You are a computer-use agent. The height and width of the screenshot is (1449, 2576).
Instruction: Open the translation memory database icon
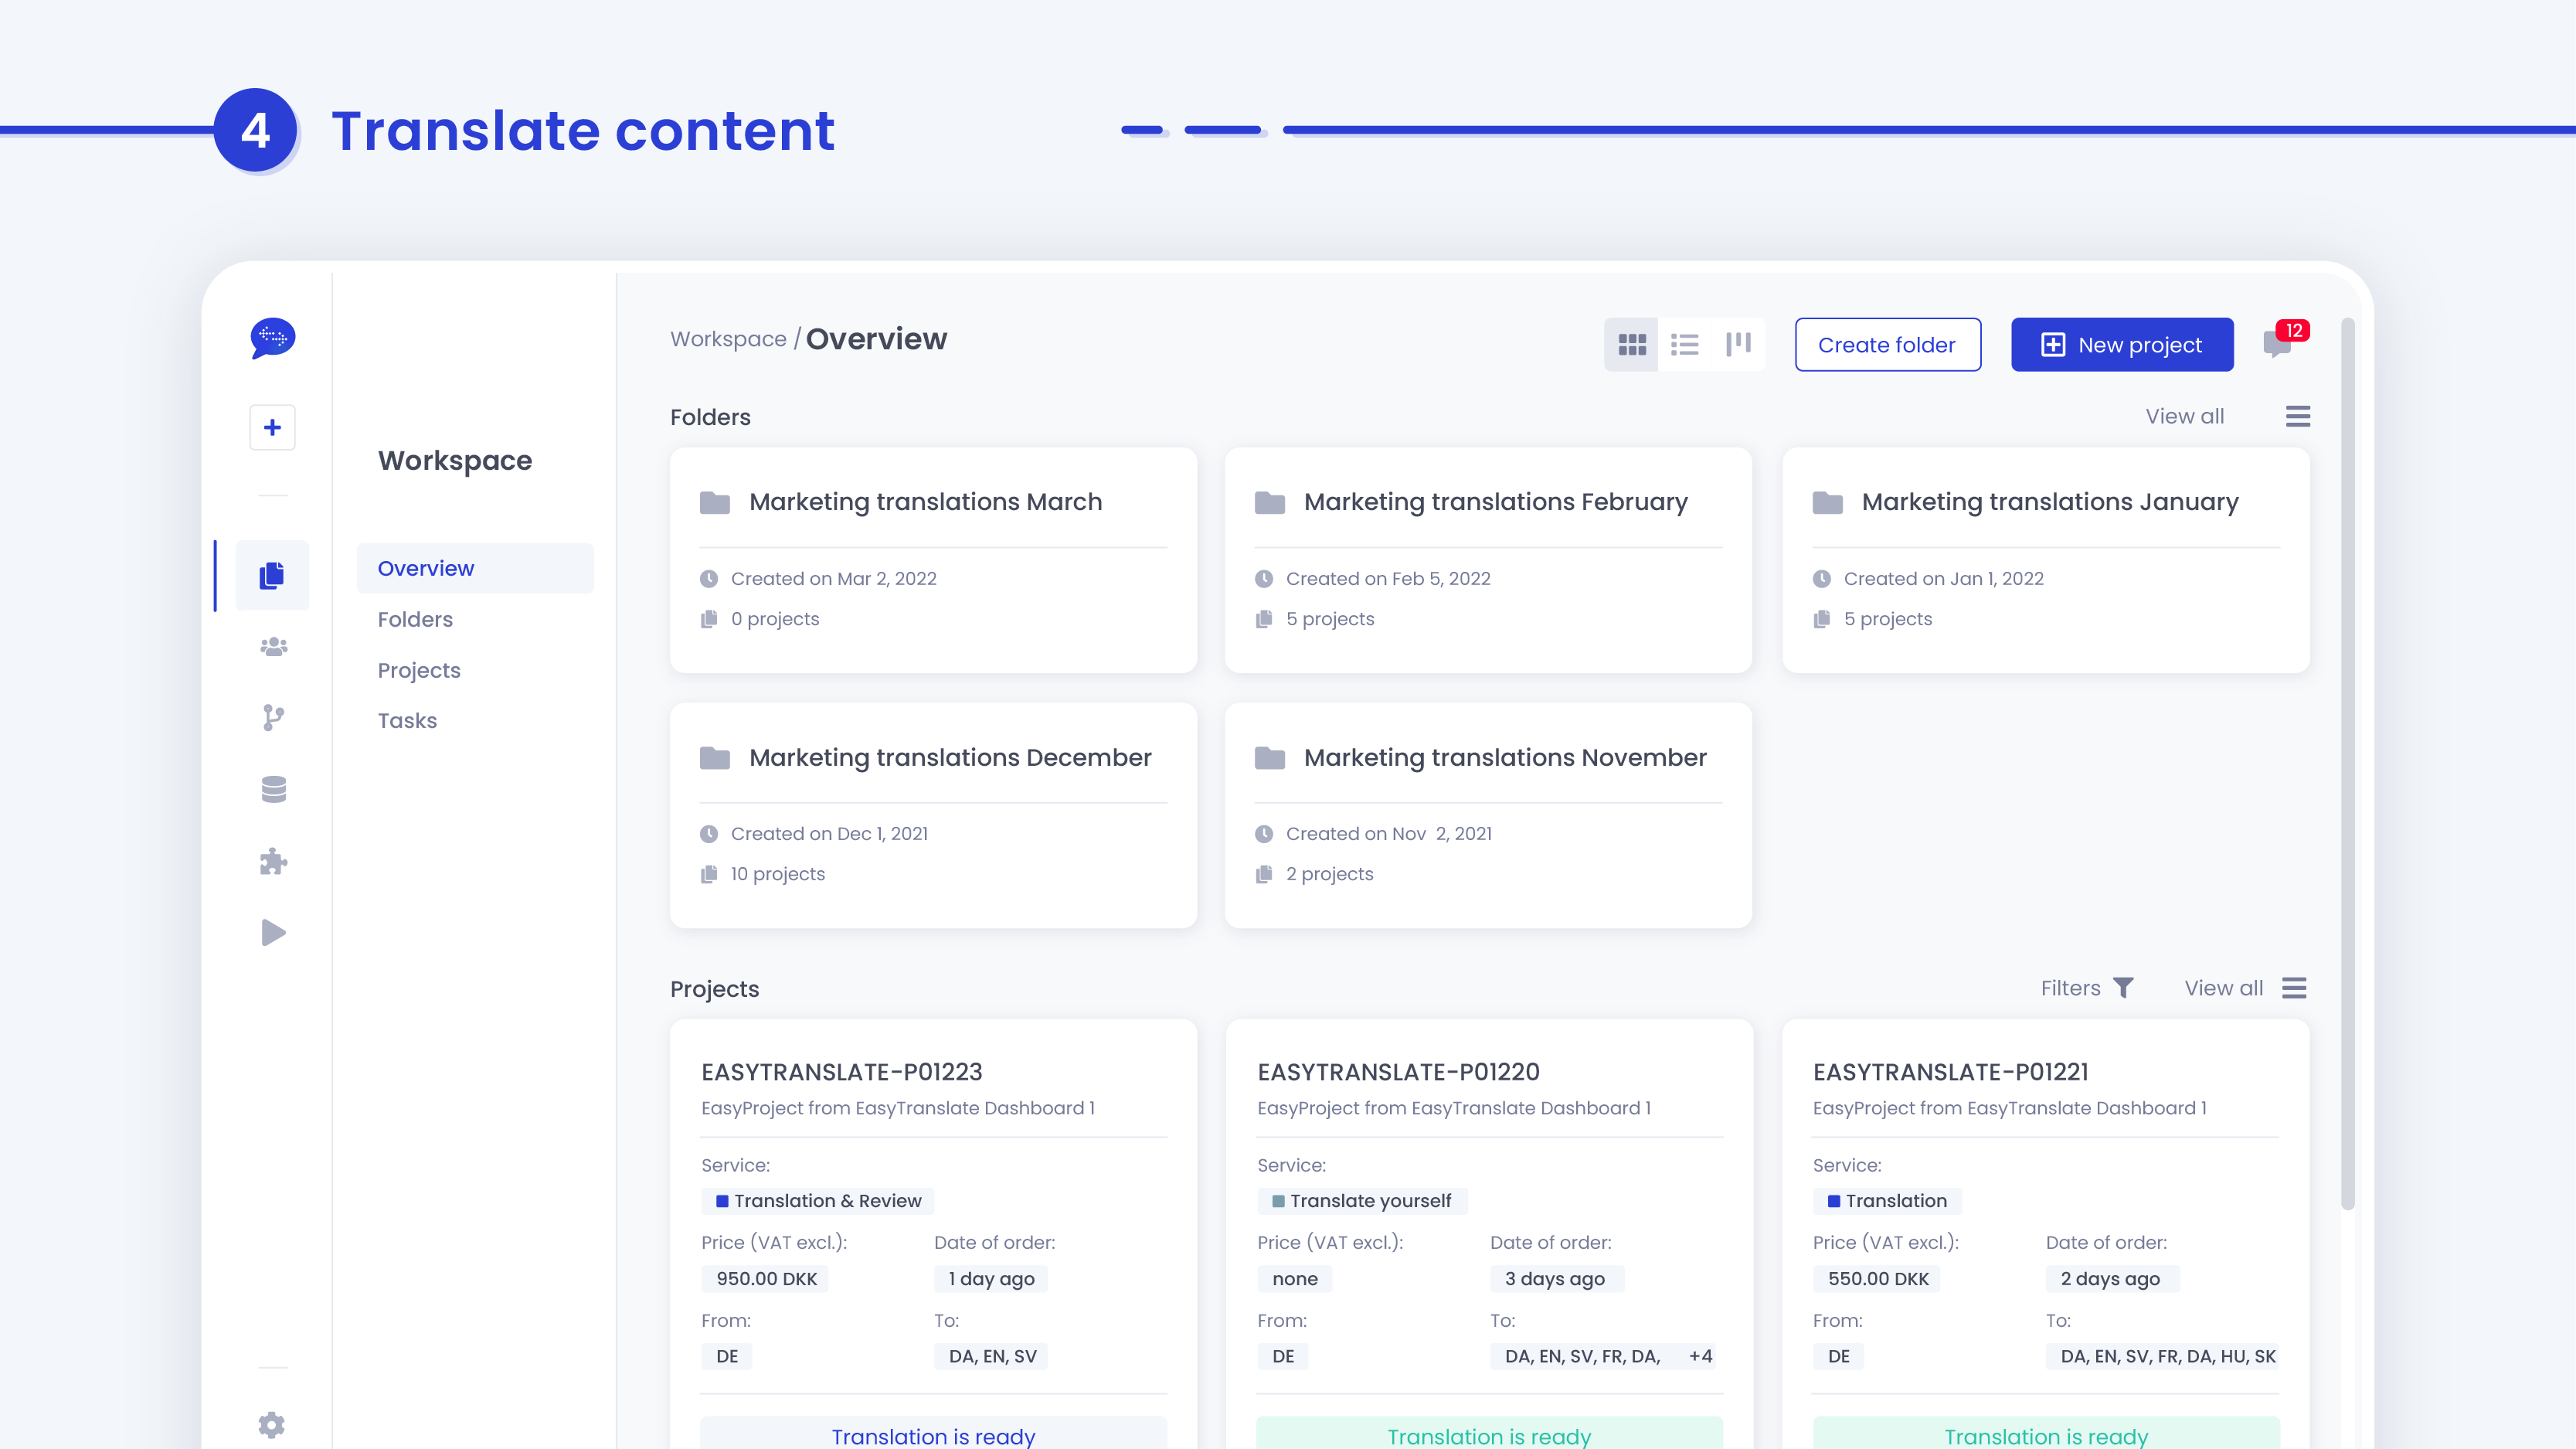click(272, 789)
